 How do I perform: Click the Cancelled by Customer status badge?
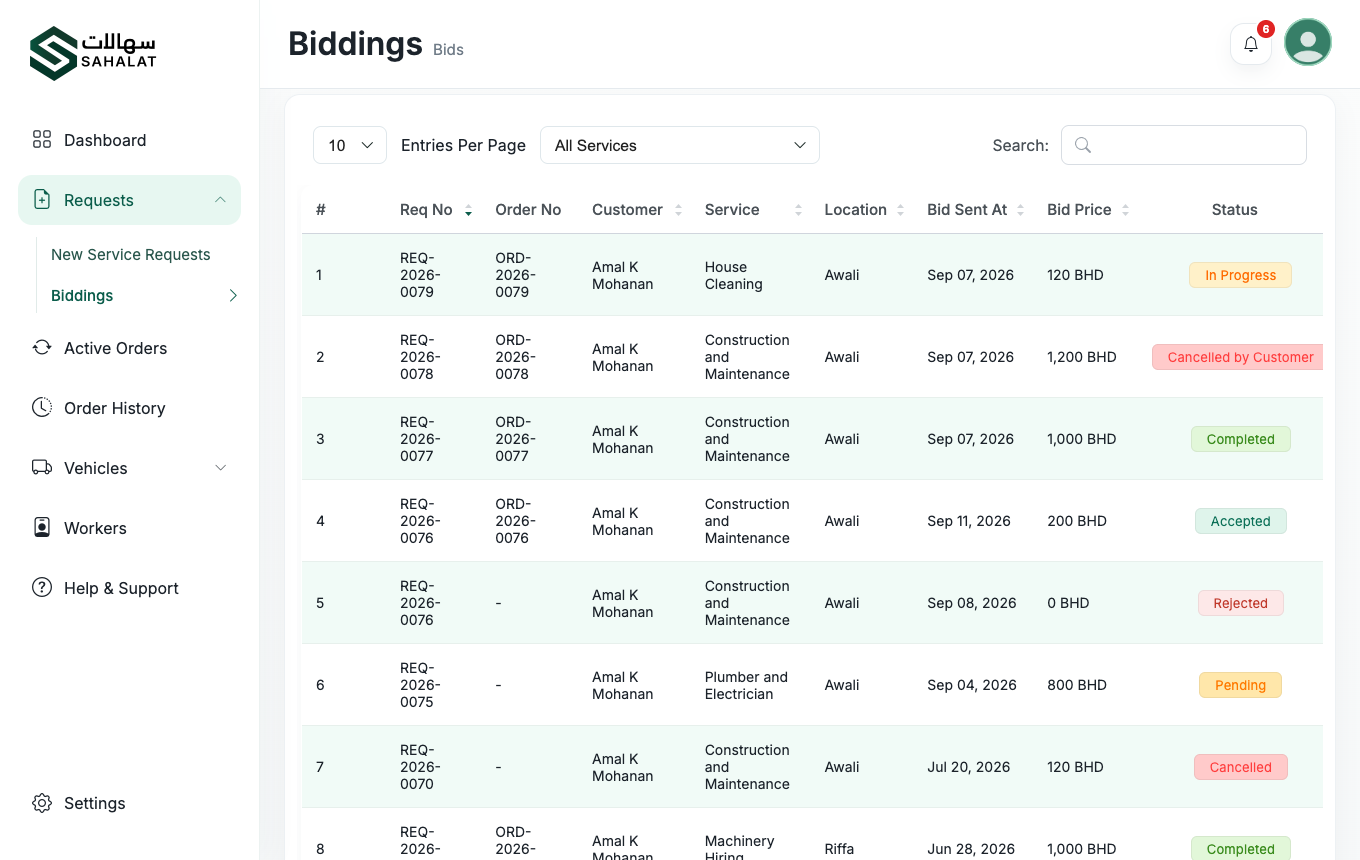click(x=1240, y=357)
